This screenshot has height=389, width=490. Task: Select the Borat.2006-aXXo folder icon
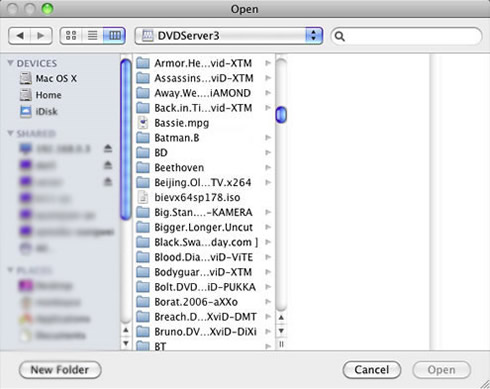click(143, 302)
